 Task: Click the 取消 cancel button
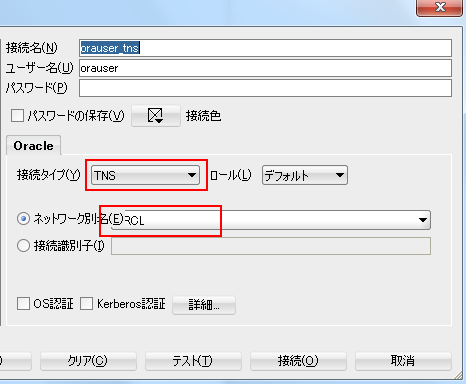tap(403, 361)
